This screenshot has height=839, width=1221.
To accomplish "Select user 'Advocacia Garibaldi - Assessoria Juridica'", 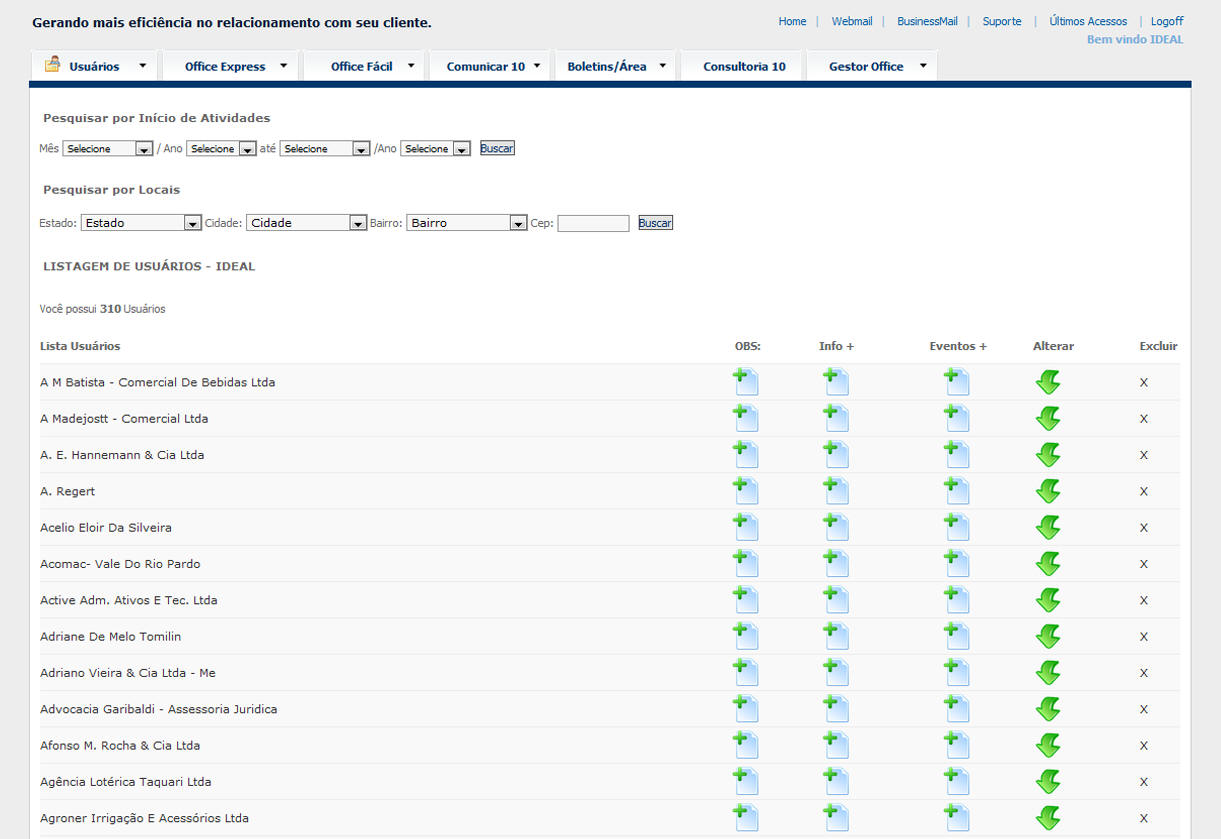I will coord(159,709).
